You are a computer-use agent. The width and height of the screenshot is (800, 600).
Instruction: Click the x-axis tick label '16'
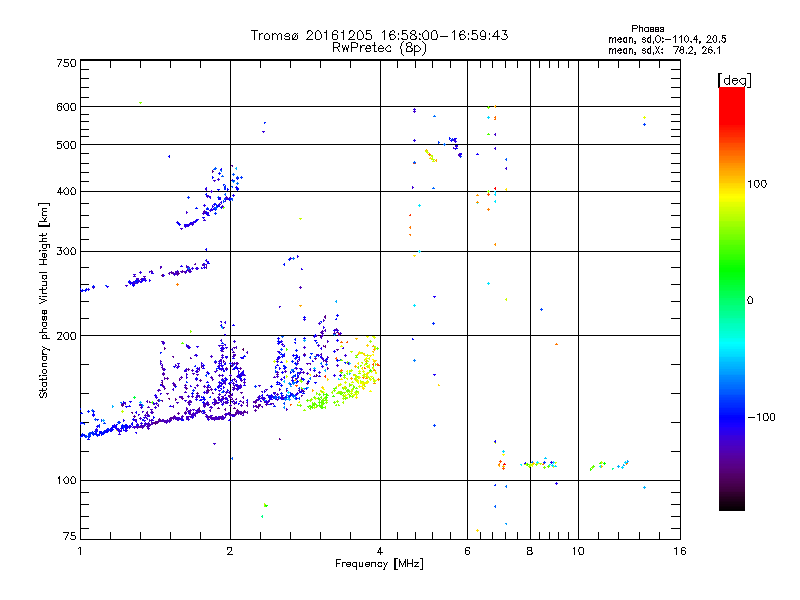tap(680, 551)
